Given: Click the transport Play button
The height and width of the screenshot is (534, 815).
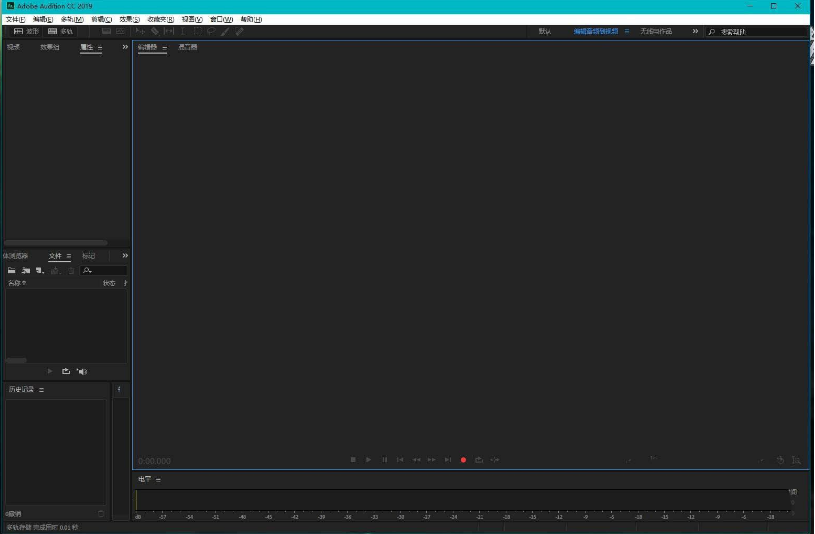Looking at the screenshot, I should coord(369,460).
